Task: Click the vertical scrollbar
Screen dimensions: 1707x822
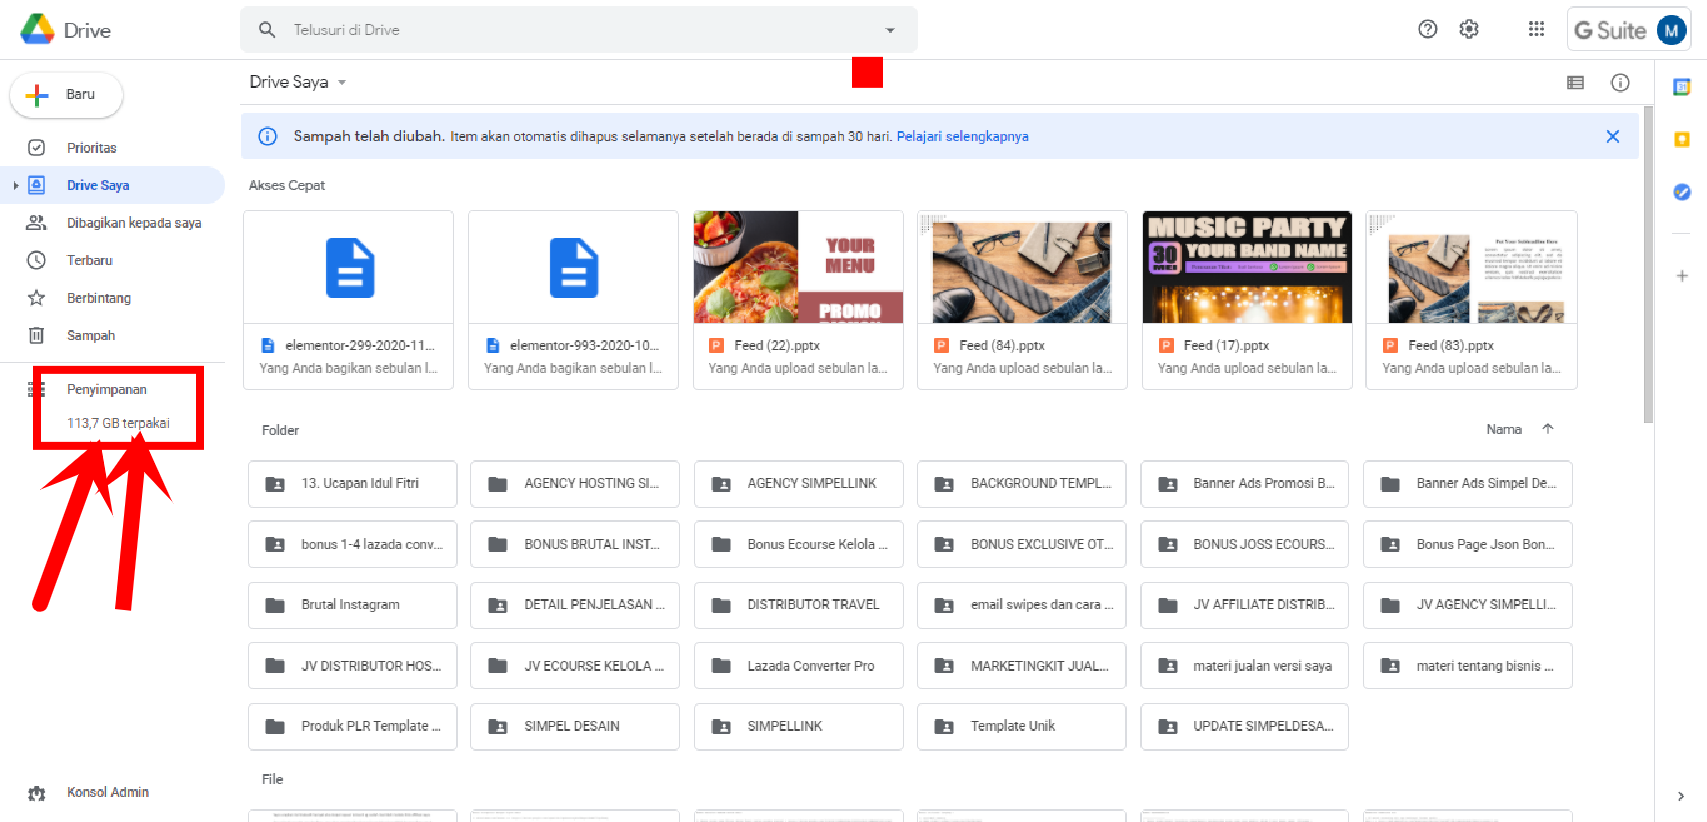Action: pyautogui.click(x=1647, y=265)
